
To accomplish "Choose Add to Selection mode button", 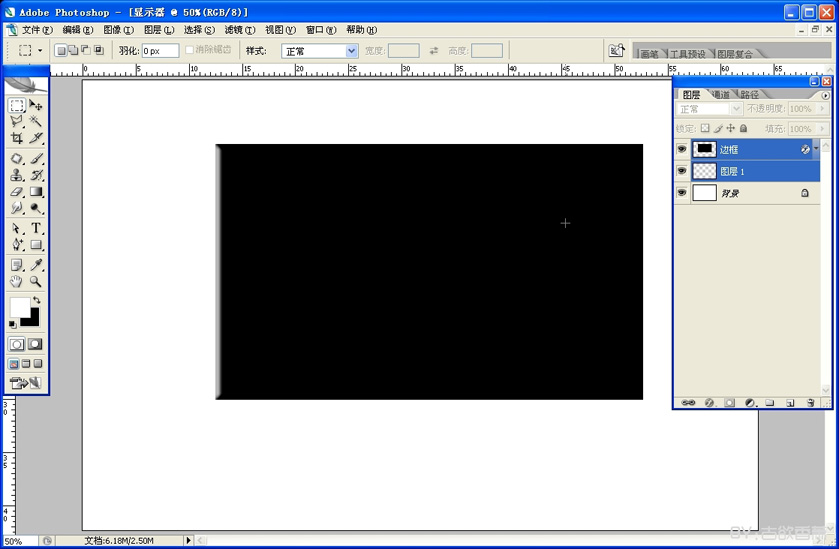I will tap(74, 50).
